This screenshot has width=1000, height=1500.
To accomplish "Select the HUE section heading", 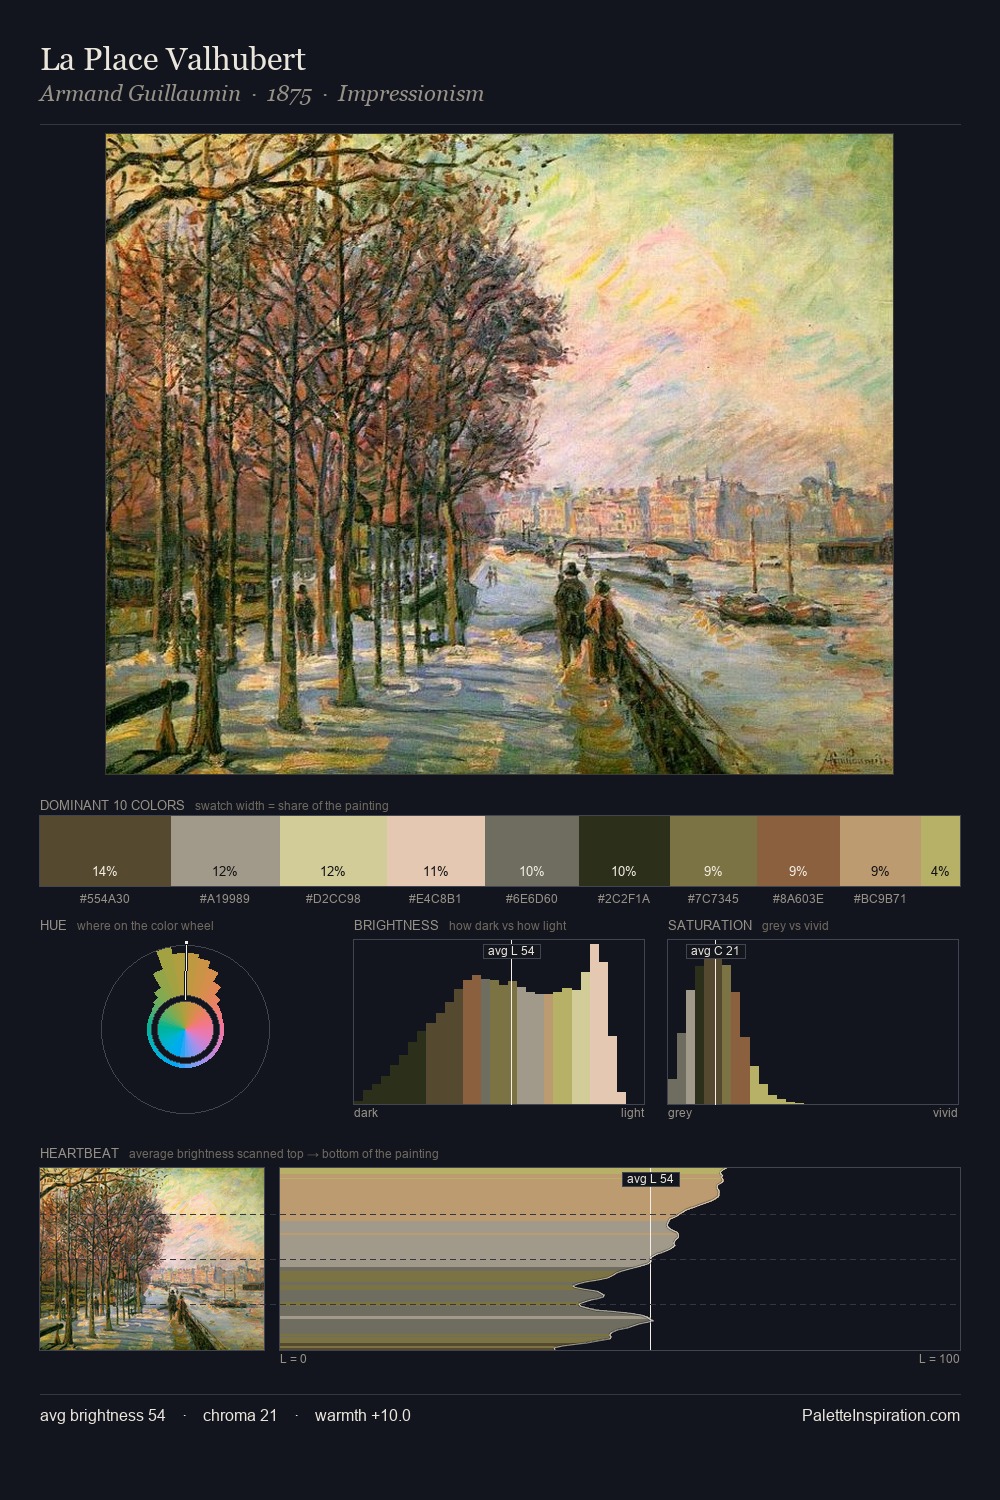I will [x=53, y=925].
